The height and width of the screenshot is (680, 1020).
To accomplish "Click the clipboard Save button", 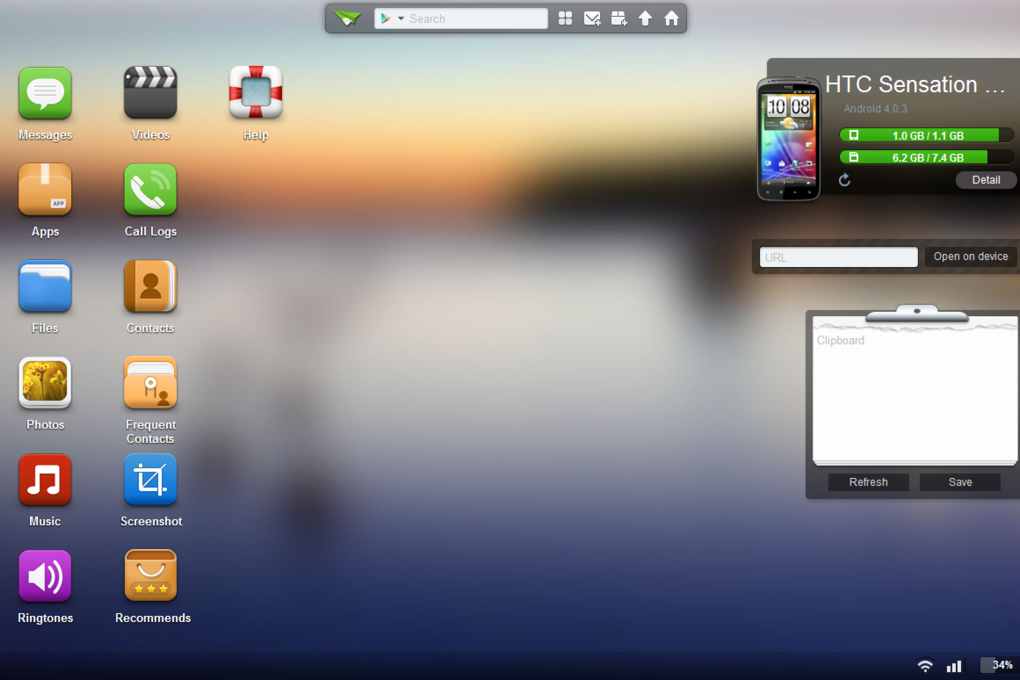I will coord(960,482).
